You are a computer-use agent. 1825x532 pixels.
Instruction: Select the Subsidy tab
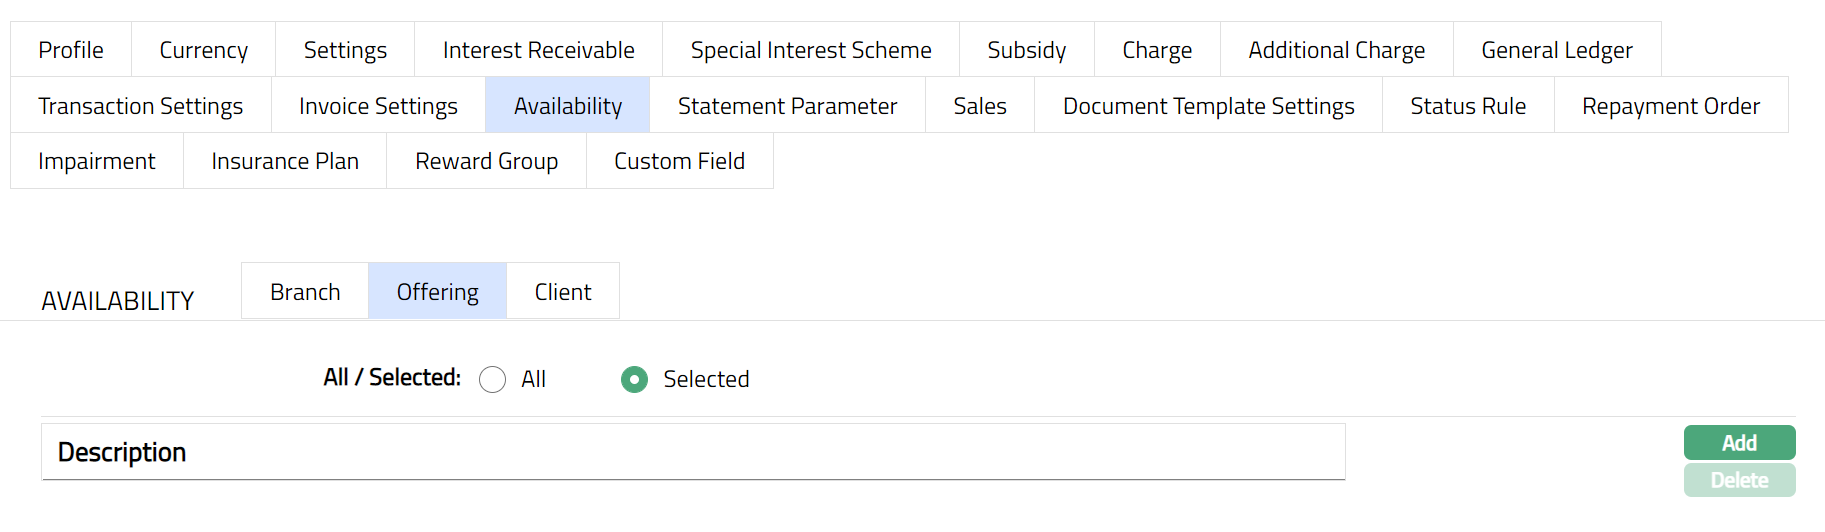1026,50
